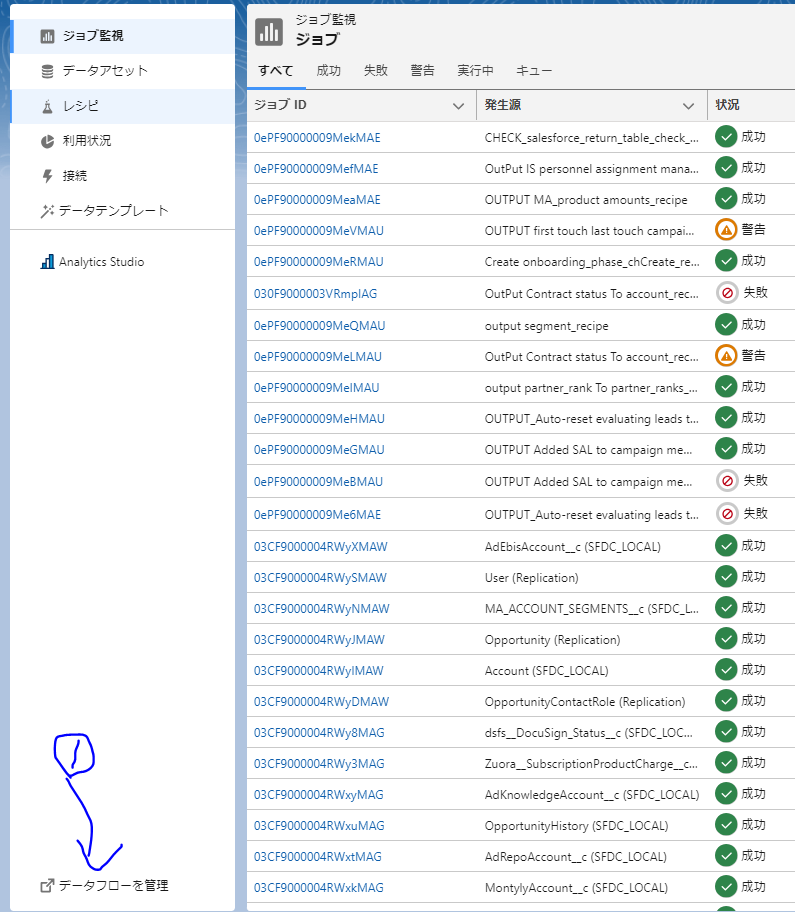
Task: Open job 0ePF90000009MeHMAU
Action: pyautogui.click(x=319, y=419)
